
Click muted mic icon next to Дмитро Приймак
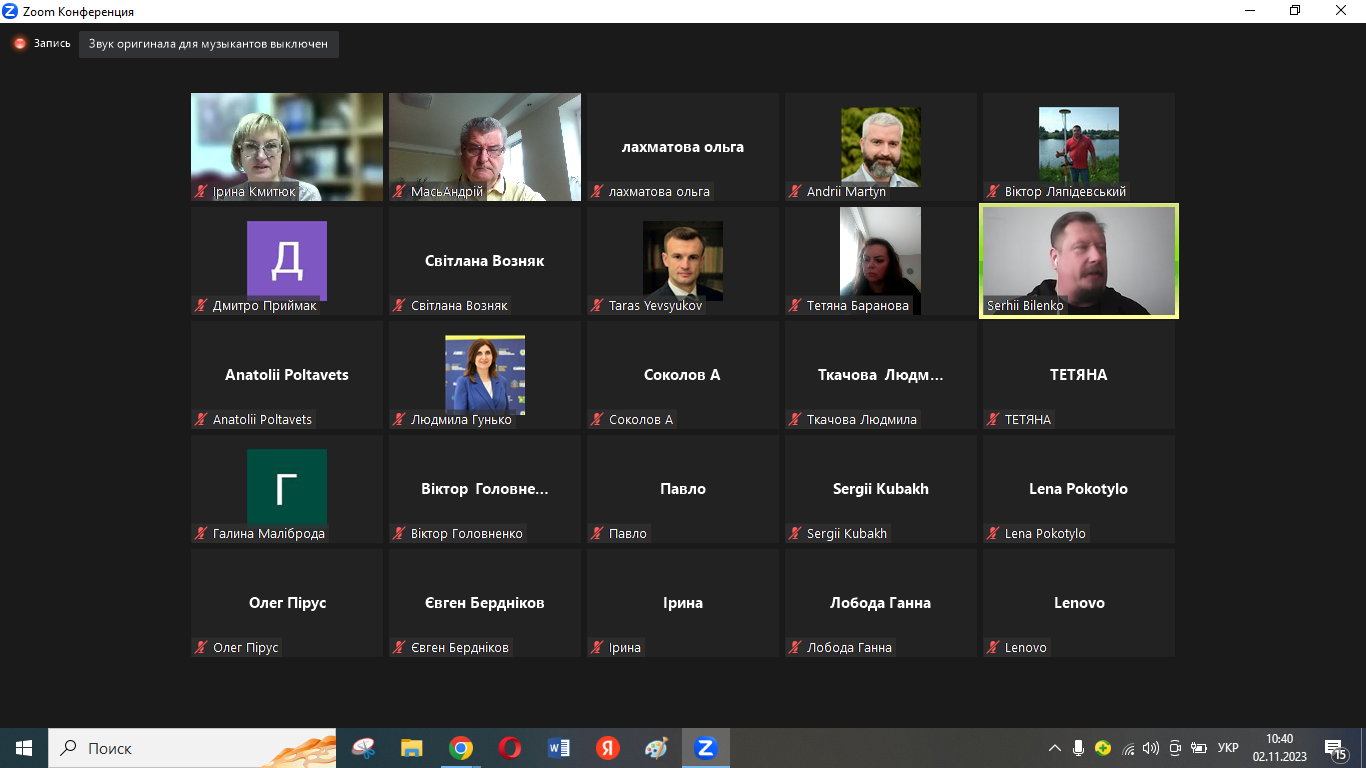tap(201, 306)
